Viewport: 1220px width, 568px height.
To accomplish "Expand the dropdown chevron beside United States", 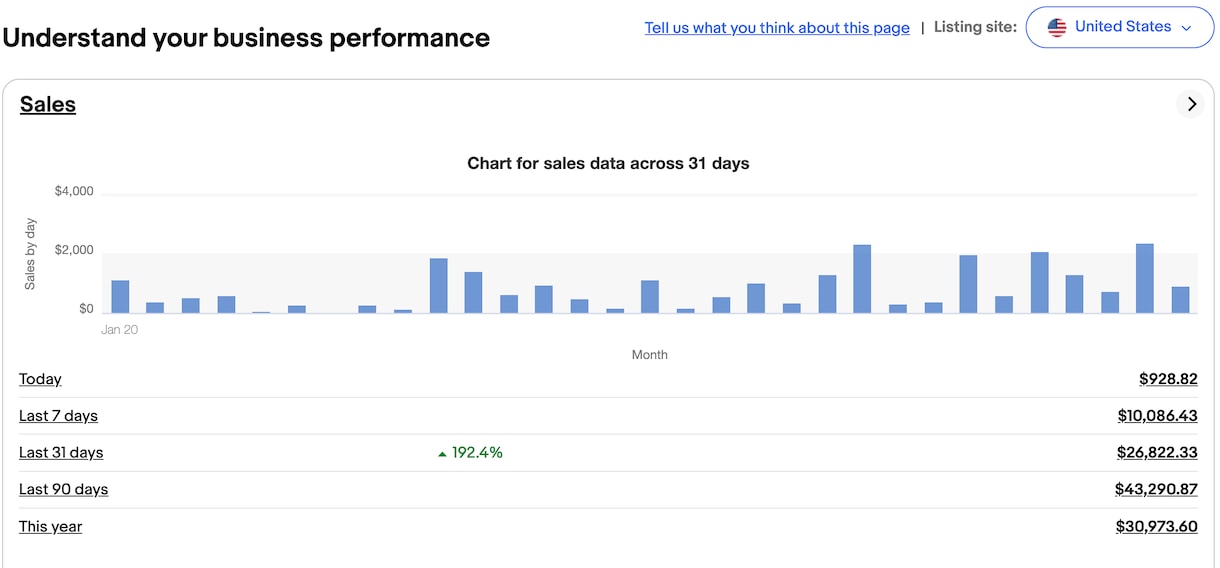I will pyautogui.click(x=1187, y=28).
